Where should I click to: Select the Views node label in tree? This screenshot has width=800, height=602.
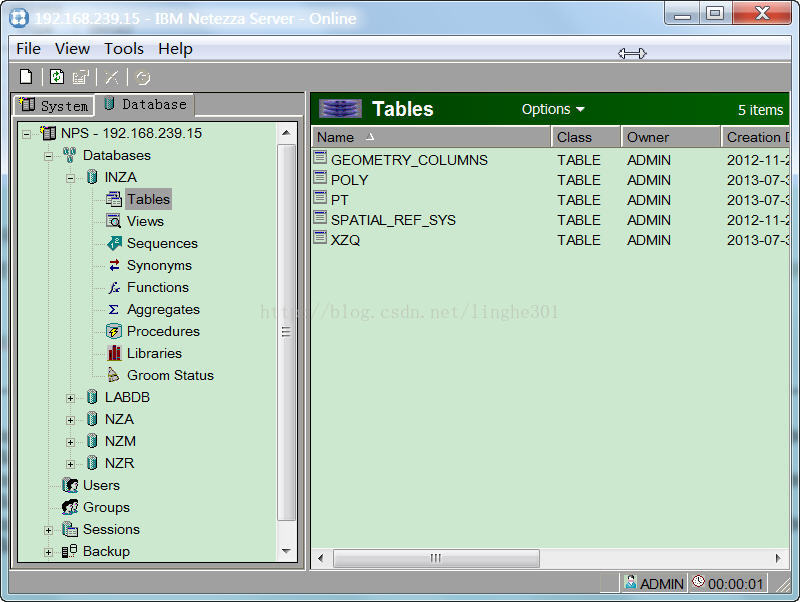pyautogui.click(x=145, y=221)
